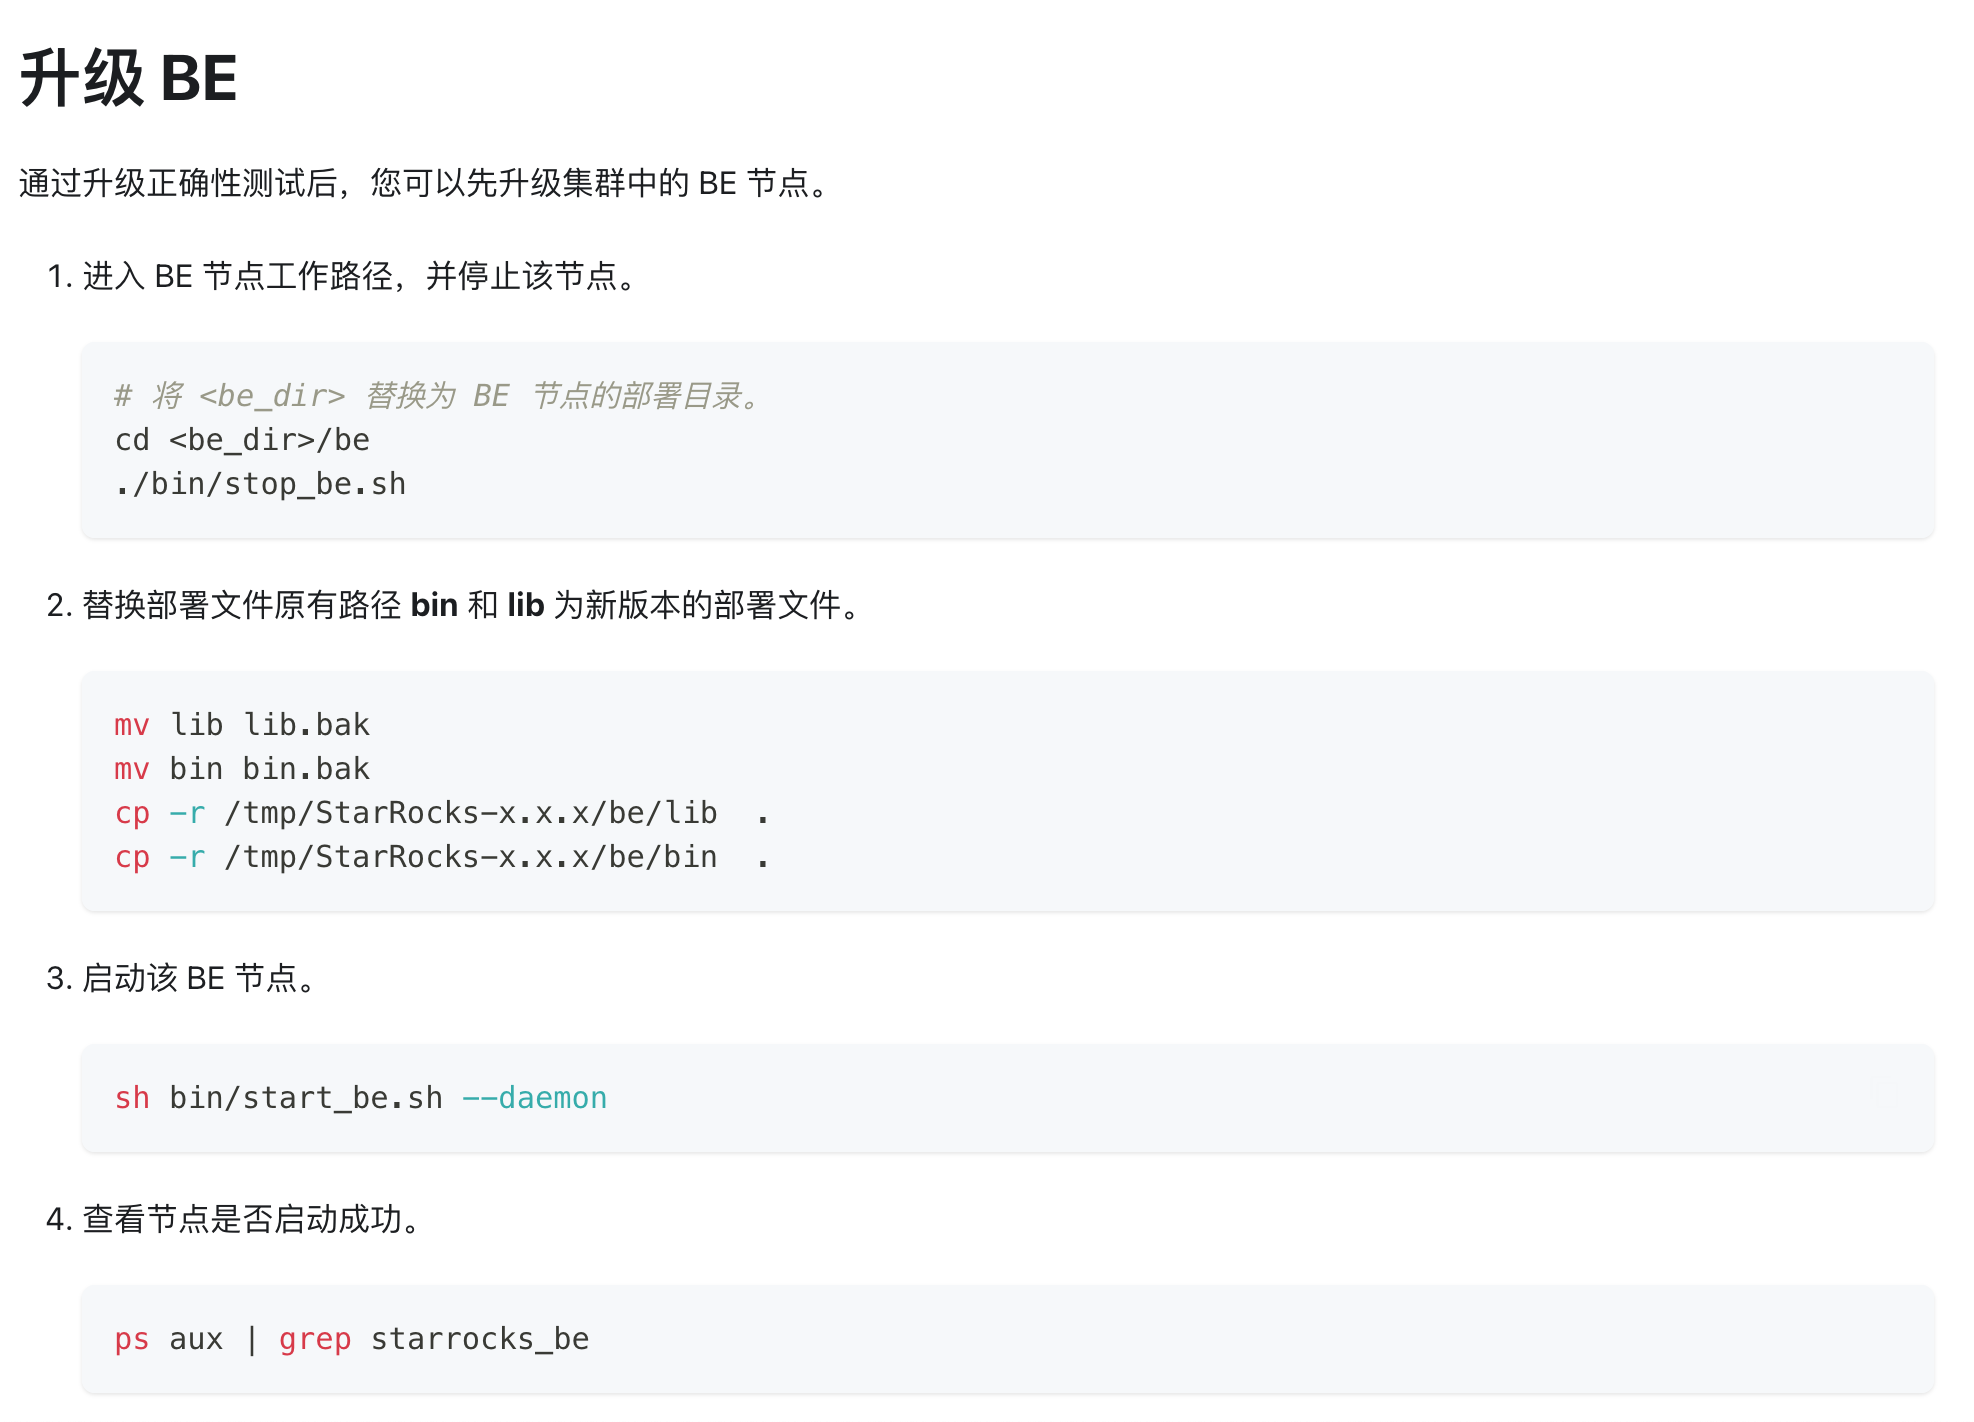Click the bold bin word in step 2
This screenshot has height=1422, width=1974.
point(434,605)
